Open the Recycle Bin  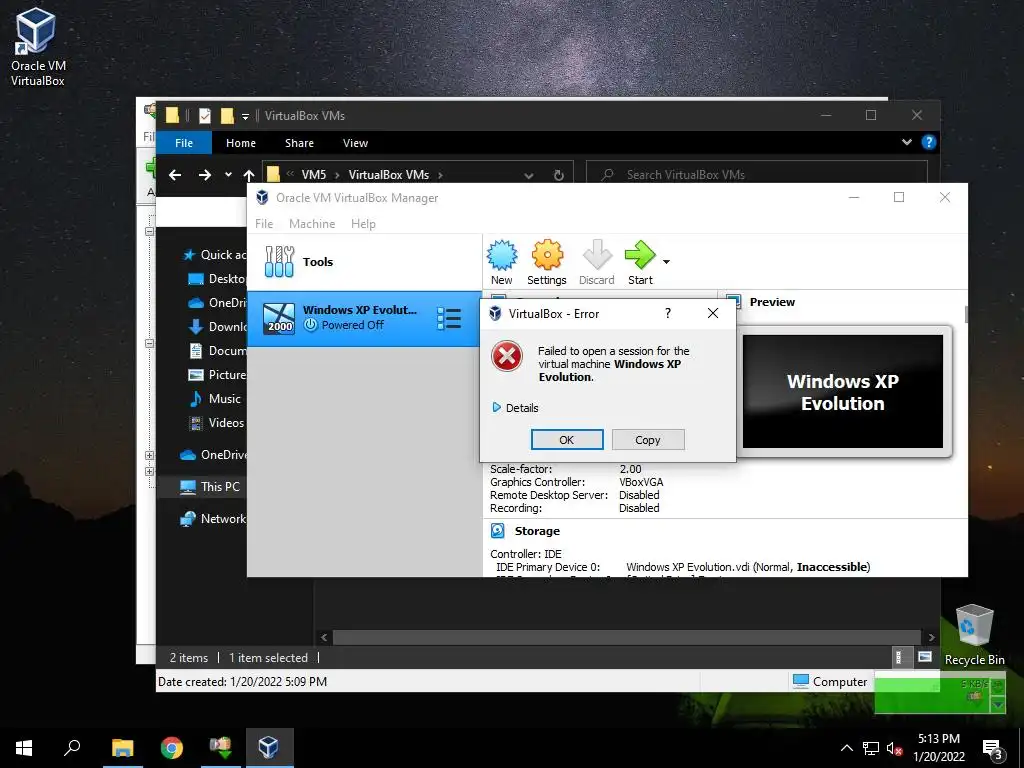(x=974, y=634)
